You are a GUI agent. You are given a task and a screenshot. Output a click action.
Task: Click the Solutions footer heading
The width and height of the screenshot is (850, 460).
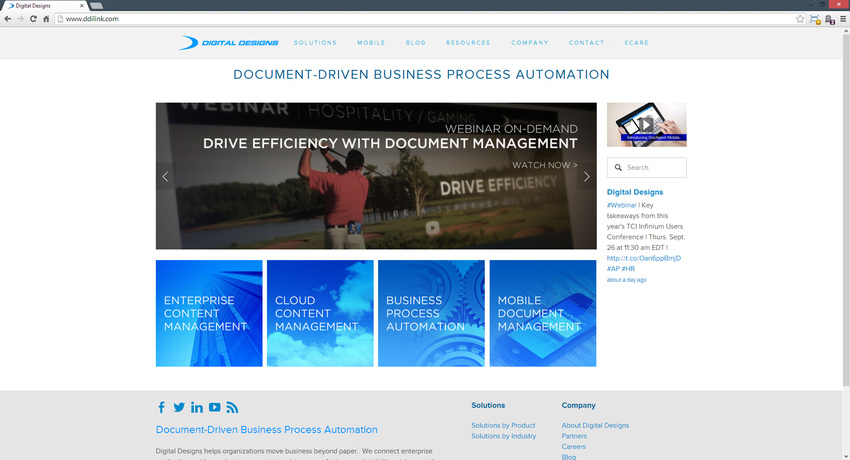coord(488,405)
